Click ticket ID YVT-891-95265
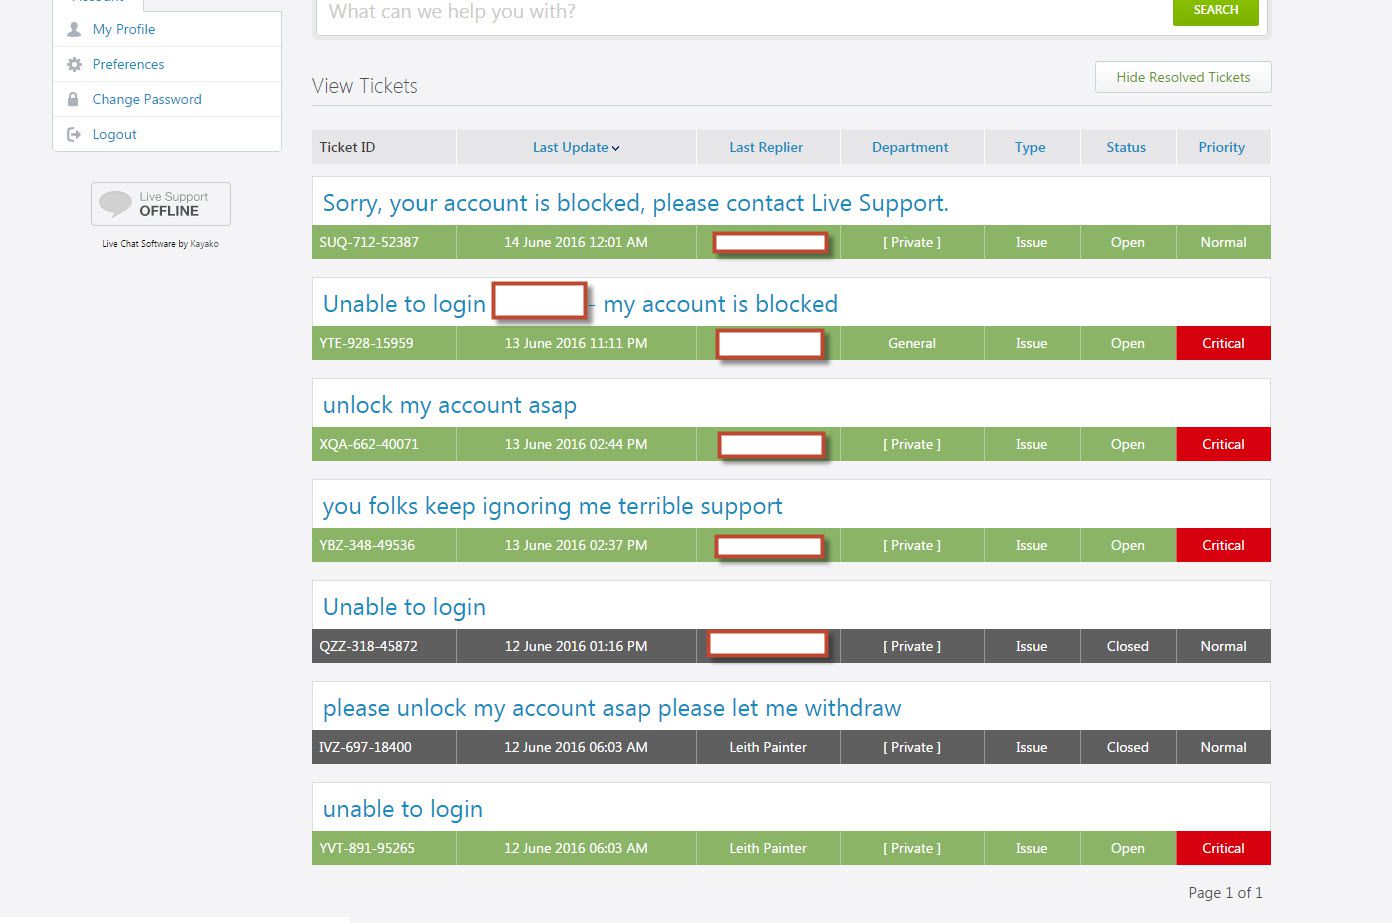Image resolution: width=1392 pixels, height=923 pixels. [367, 848]
